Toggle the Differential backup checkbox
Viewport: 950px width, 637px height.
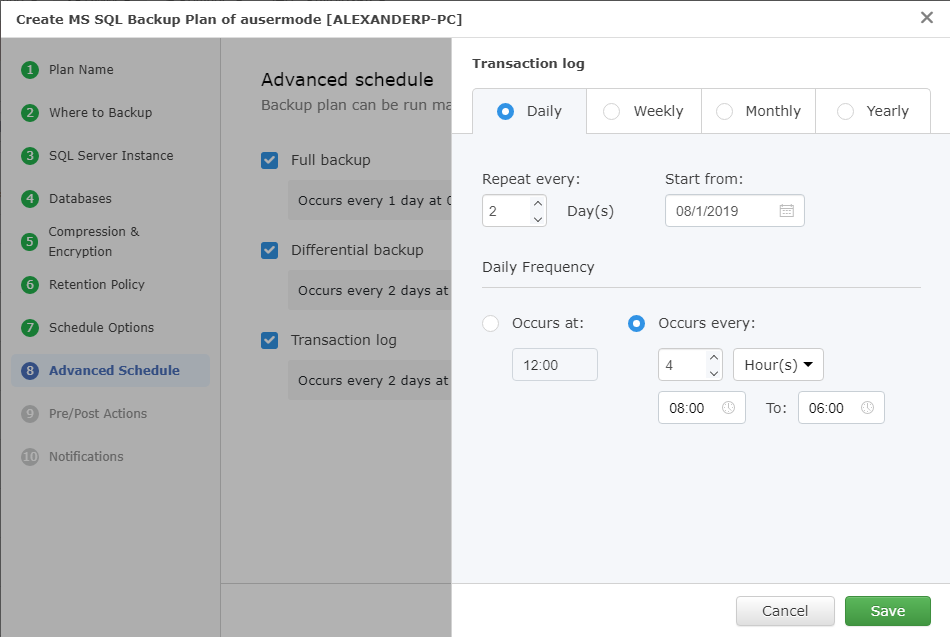[x=269, y=250]
